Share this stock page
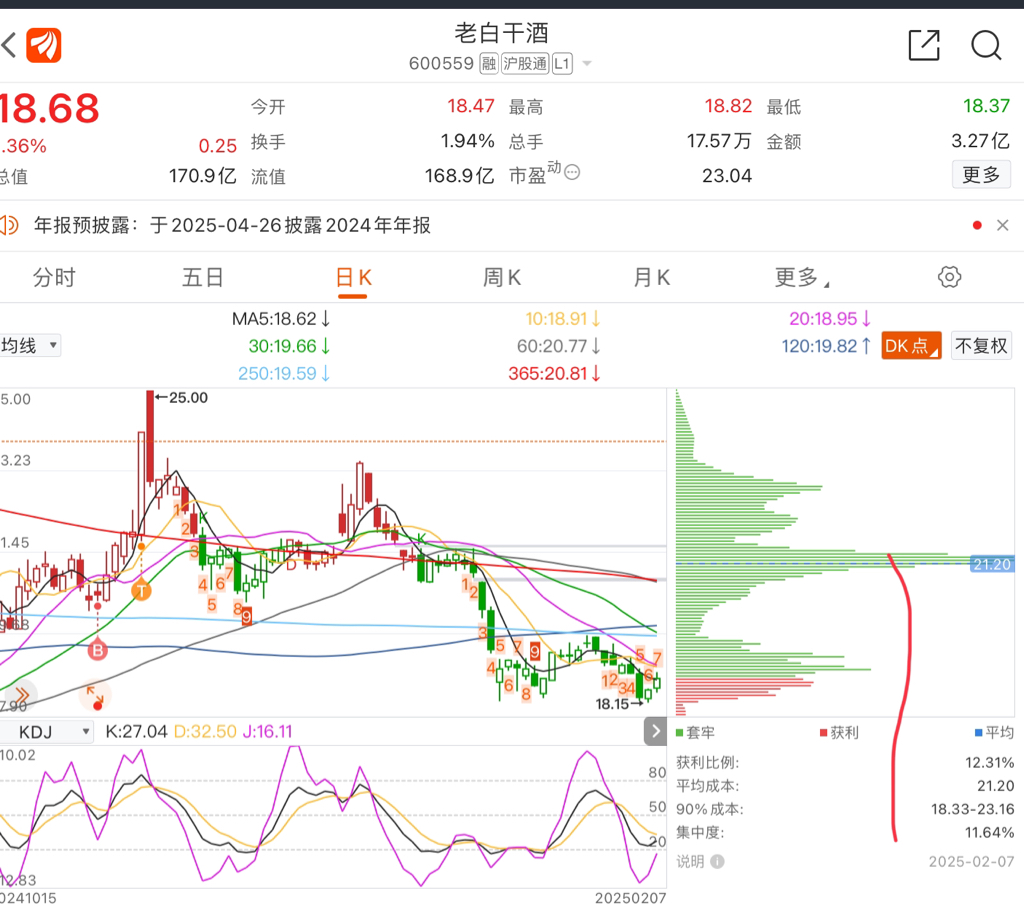Screen dimensions: 1024x907 click(924, 46)
